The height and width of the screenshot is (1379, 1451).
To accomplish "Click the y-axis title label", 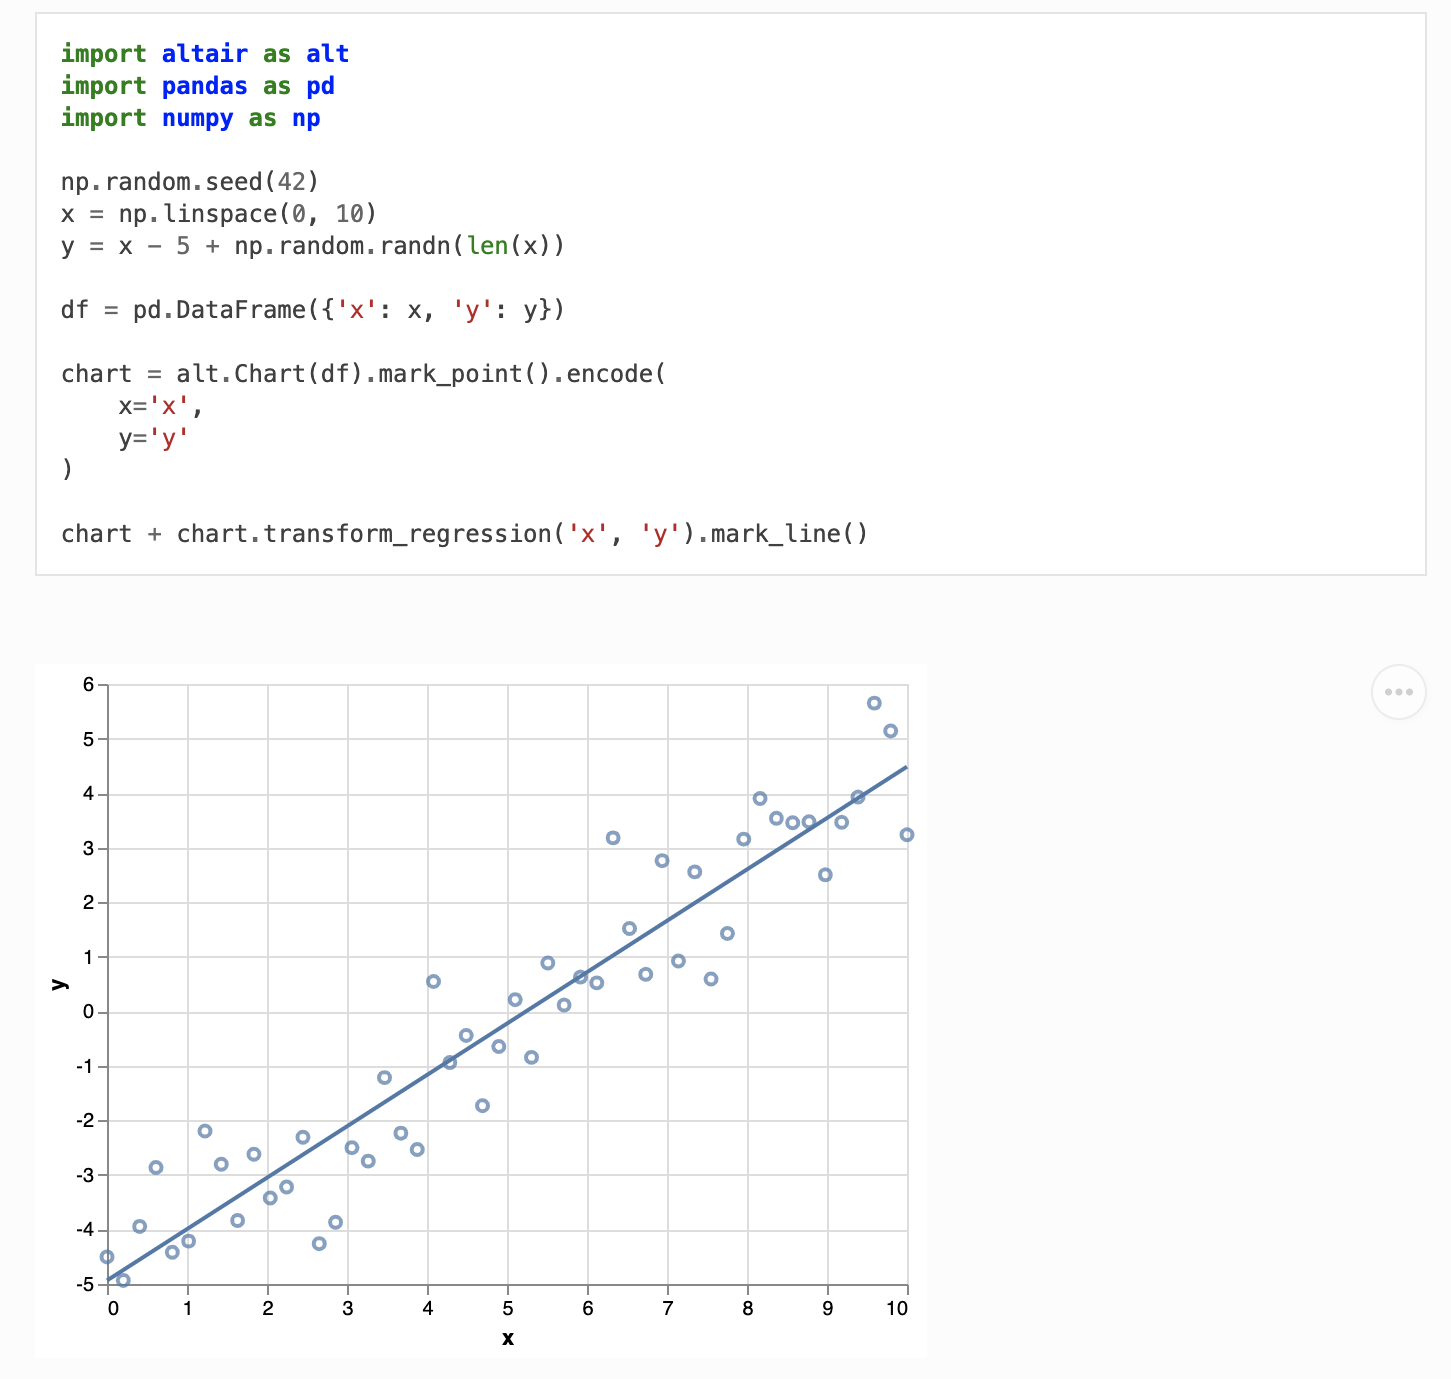I will [x=59, y=983].
